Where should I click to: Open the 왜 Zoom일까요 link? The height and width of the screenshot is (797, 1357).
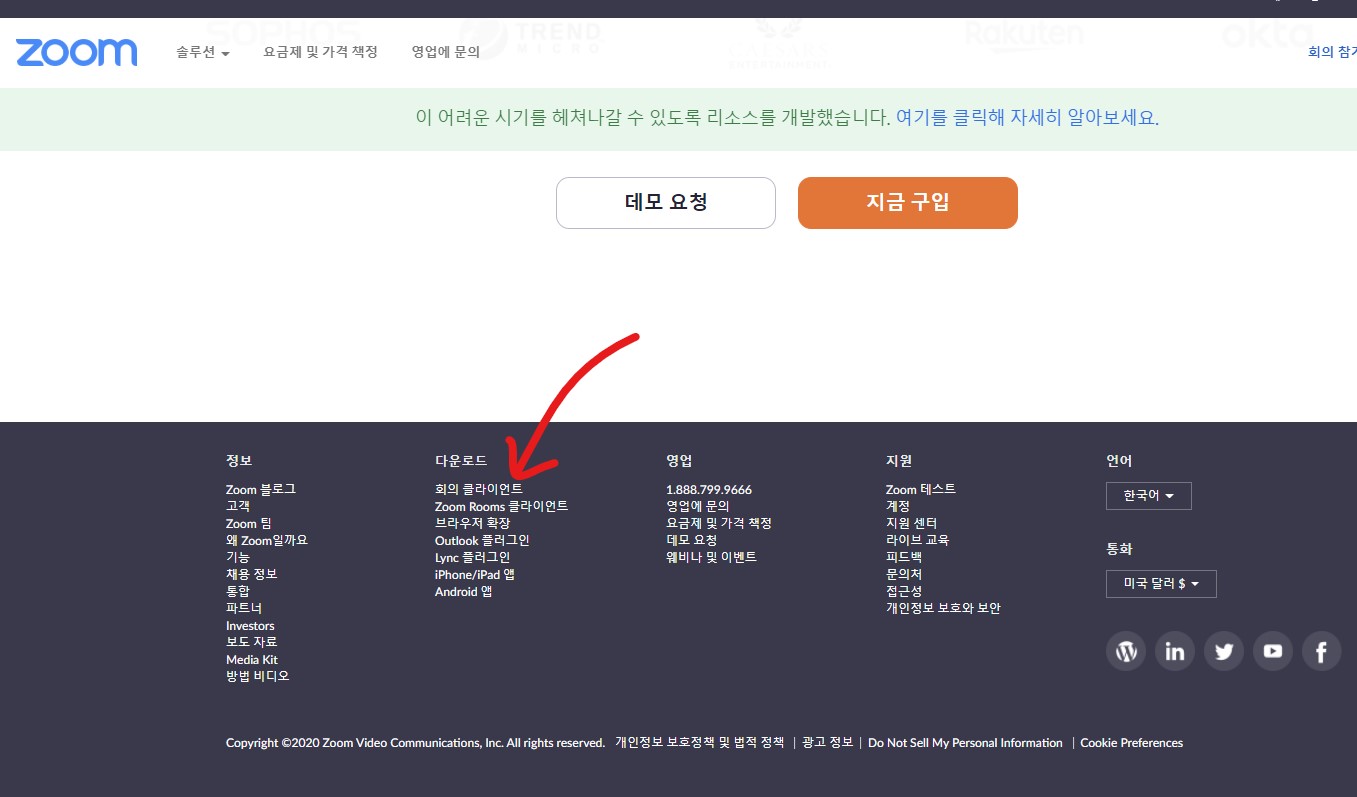pyautogui.click(x=267, y=540)
